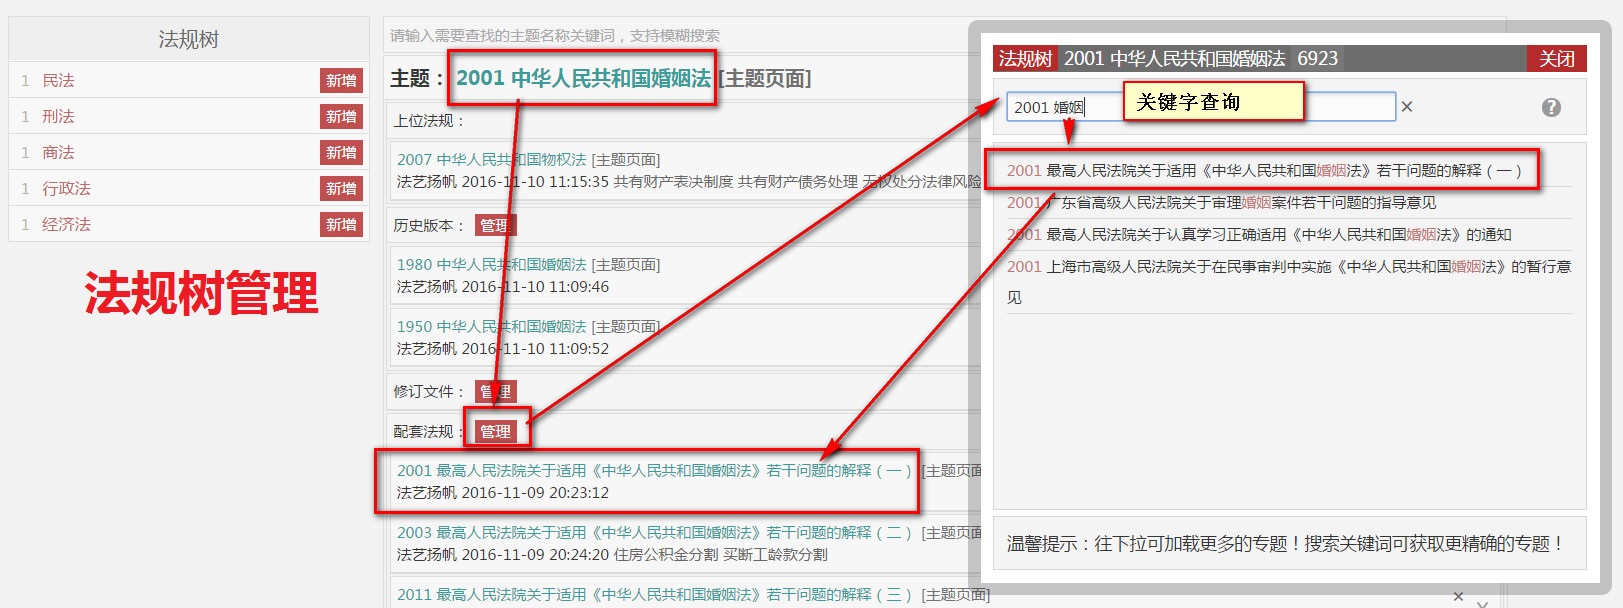Screen dimensions: 1623x608
Task: Open 2007 中华人民共和国物权法 link
Action: (x=491, y=160)
